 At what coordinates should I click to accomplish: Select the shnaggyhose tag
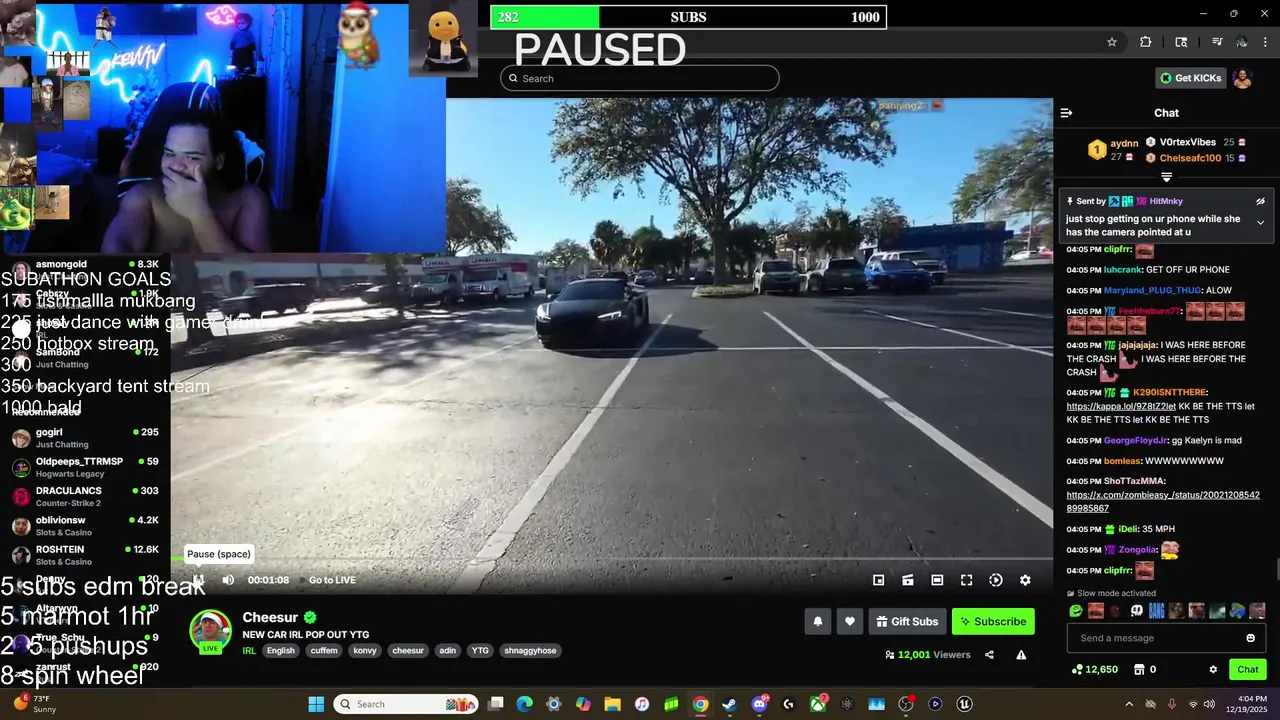[x=530, y=650]
